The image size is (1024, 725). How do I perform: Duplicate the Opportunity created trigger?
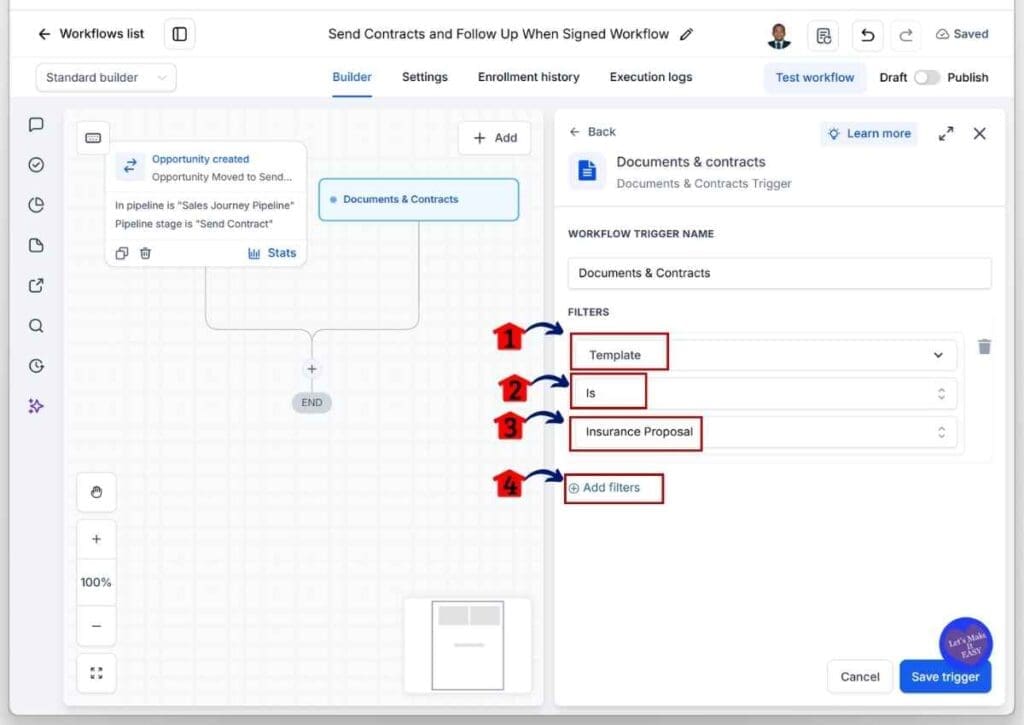tap(122, 253)
